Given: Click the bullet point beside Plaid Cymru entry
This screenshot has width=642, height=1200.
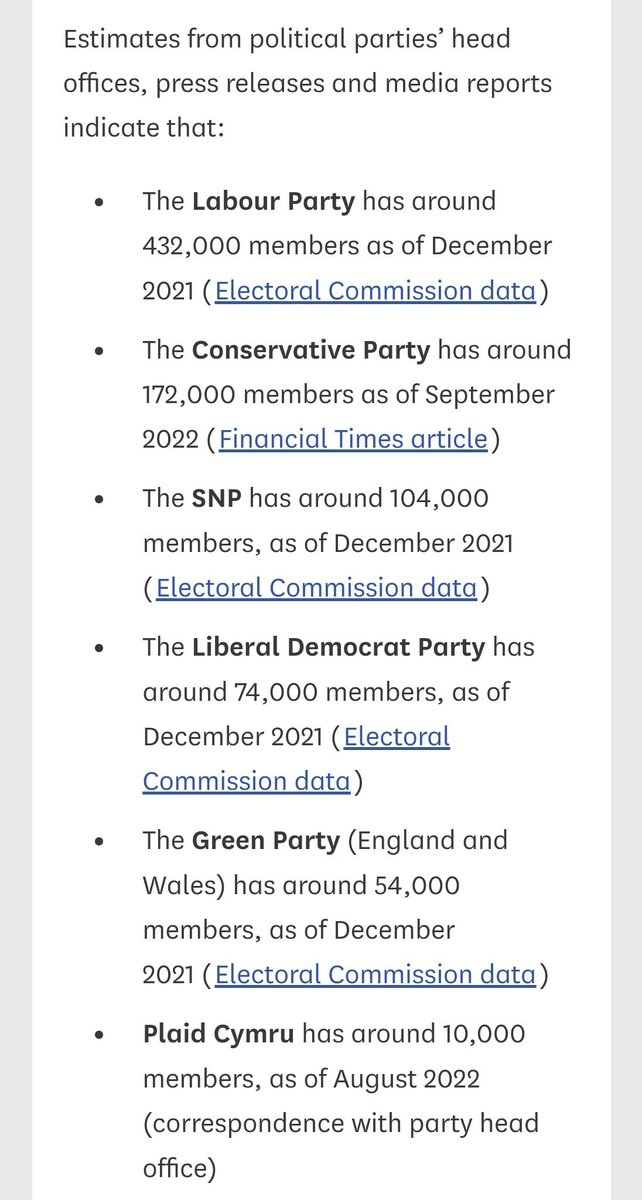Looking at the screenshot, I should pos(98,1034).
